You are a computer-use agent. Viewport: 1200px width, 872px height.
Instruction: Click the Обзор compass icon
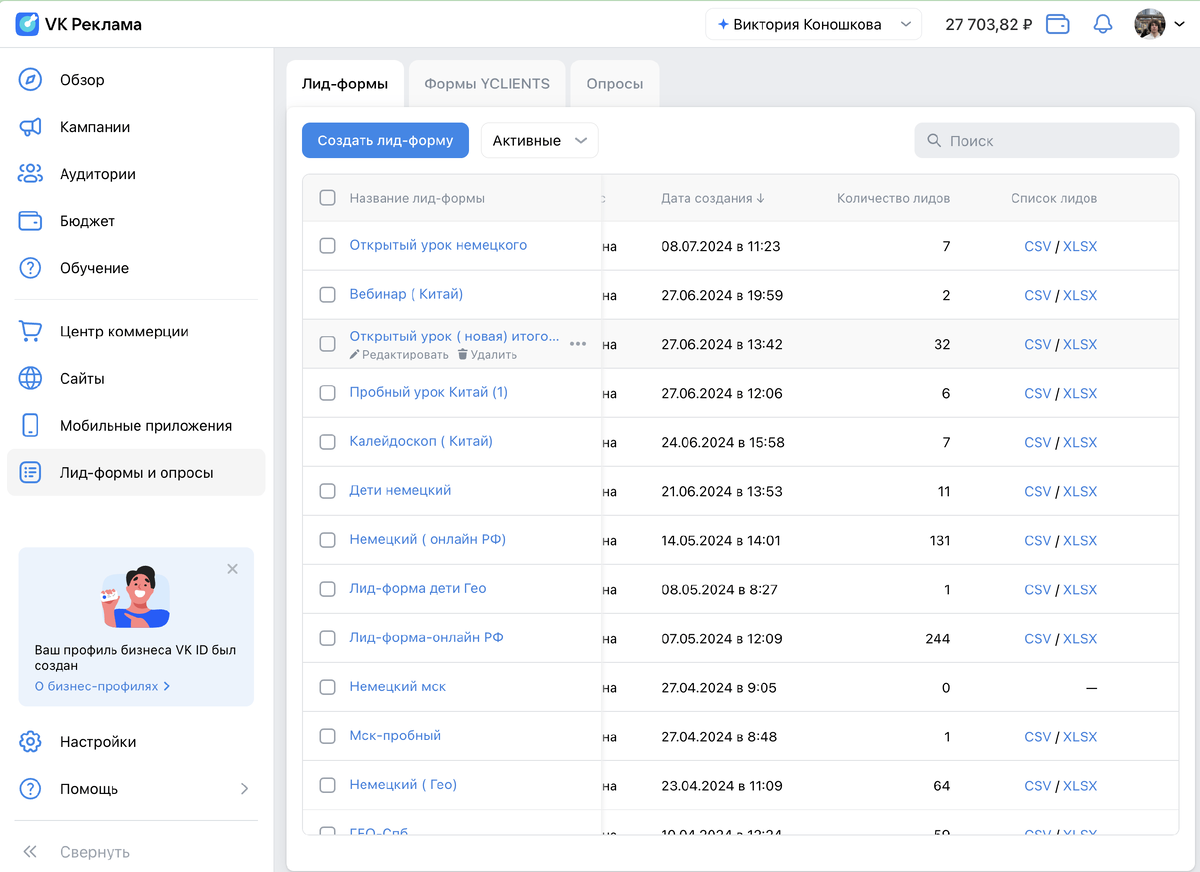click(x=30, y=80)
